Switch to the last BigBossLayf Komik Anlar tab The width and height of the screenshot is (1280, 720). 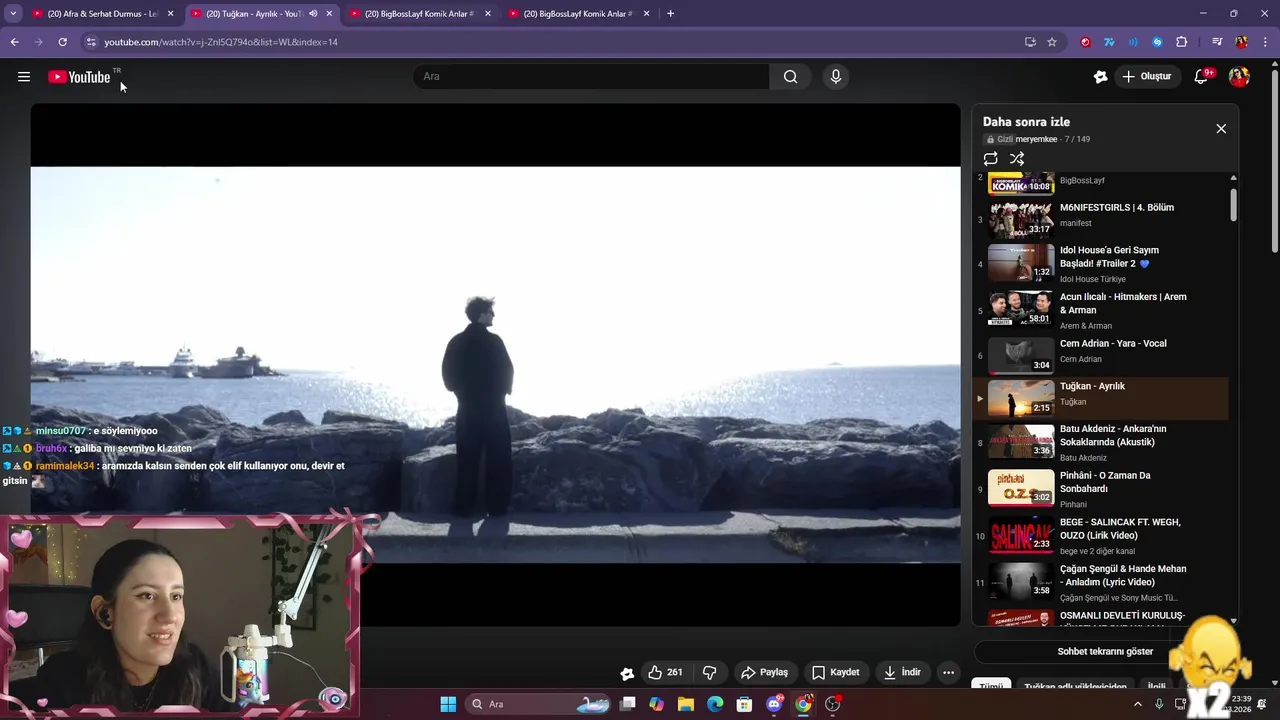pos(579,14)
